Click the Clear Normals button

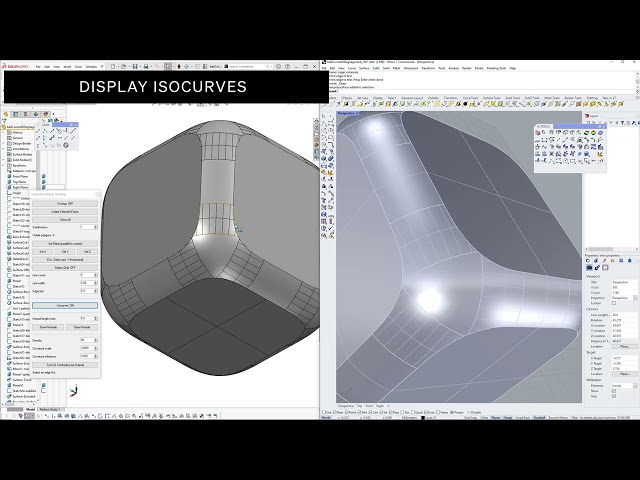pyautogui.click(x=82, y=327)
